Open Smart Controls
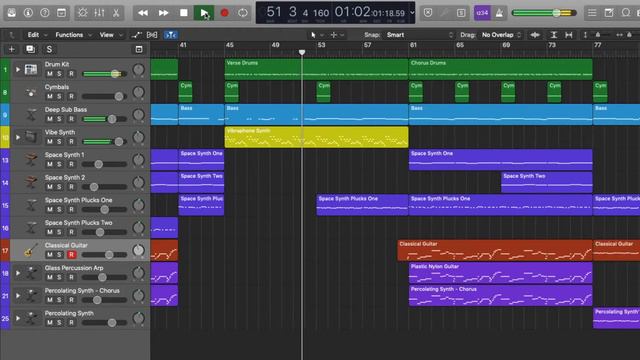The width and height of the screenshot is (640, 360). 83,13
